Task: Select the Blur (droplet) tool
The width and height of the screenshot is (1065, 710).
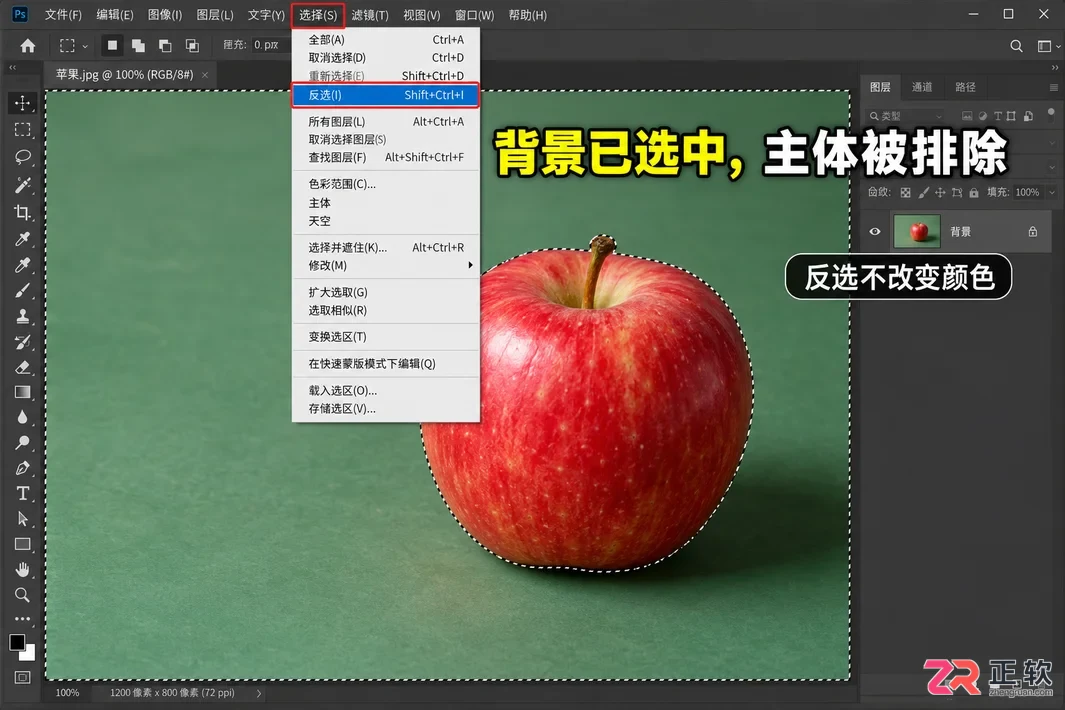Action: pyautogui.click(x=22, y=417)
